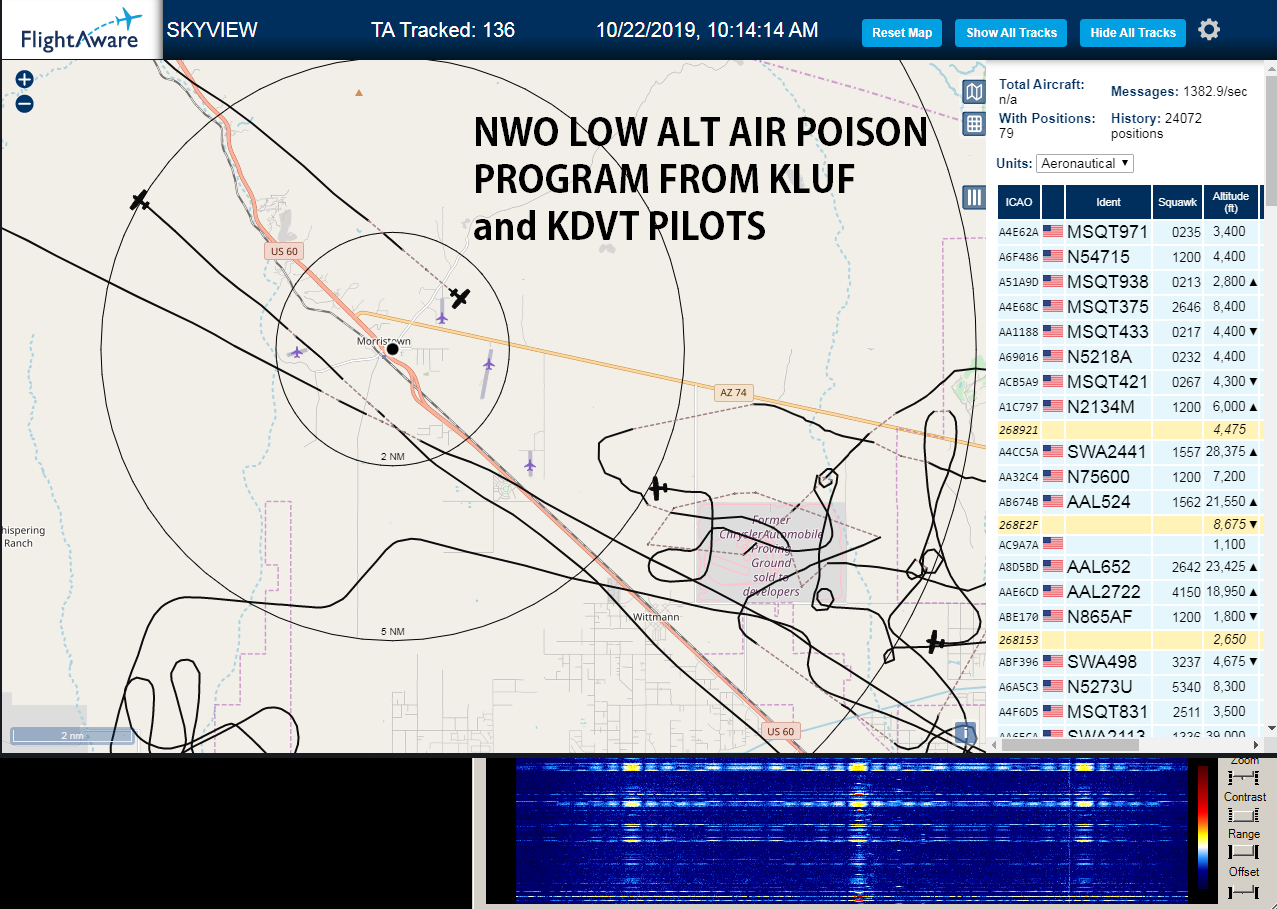Select the AAL652 aircraft row

(1130, 567)
